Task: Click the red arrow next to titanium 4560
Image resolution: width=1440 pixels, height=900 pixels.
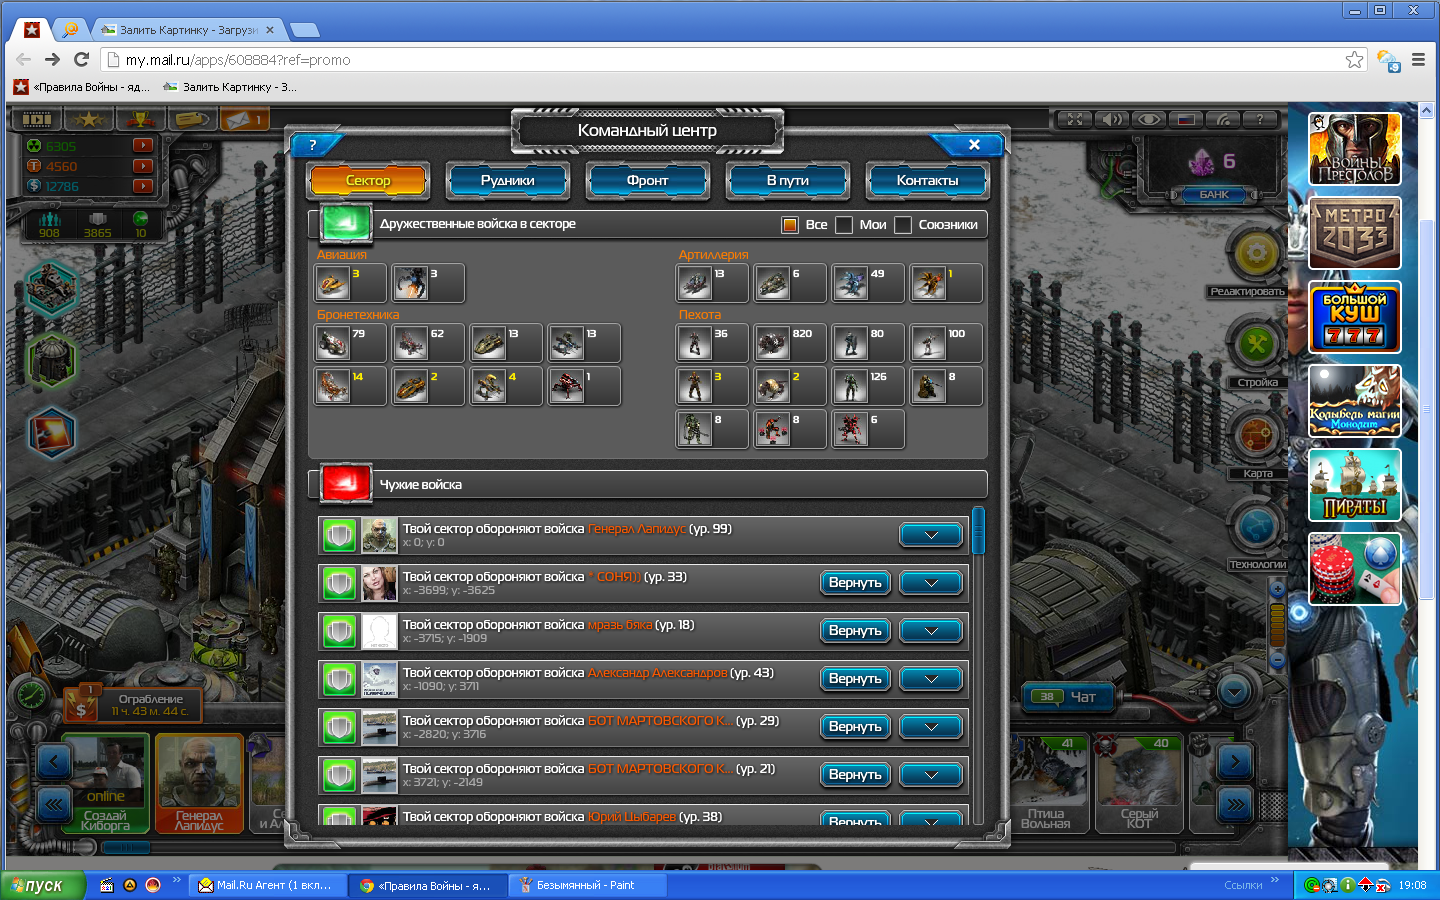Action: pyautogui.click(x=143, y=166)
